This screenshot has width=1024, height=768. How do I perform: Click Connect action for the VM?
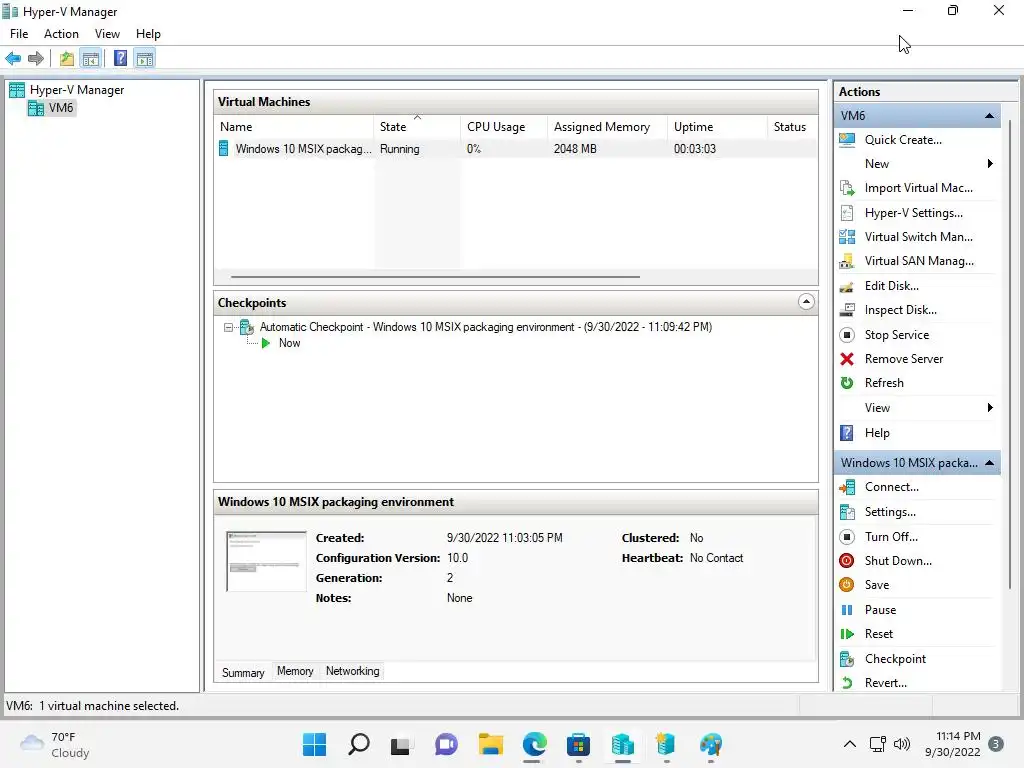pyautogui.click(x=891, y=487)
